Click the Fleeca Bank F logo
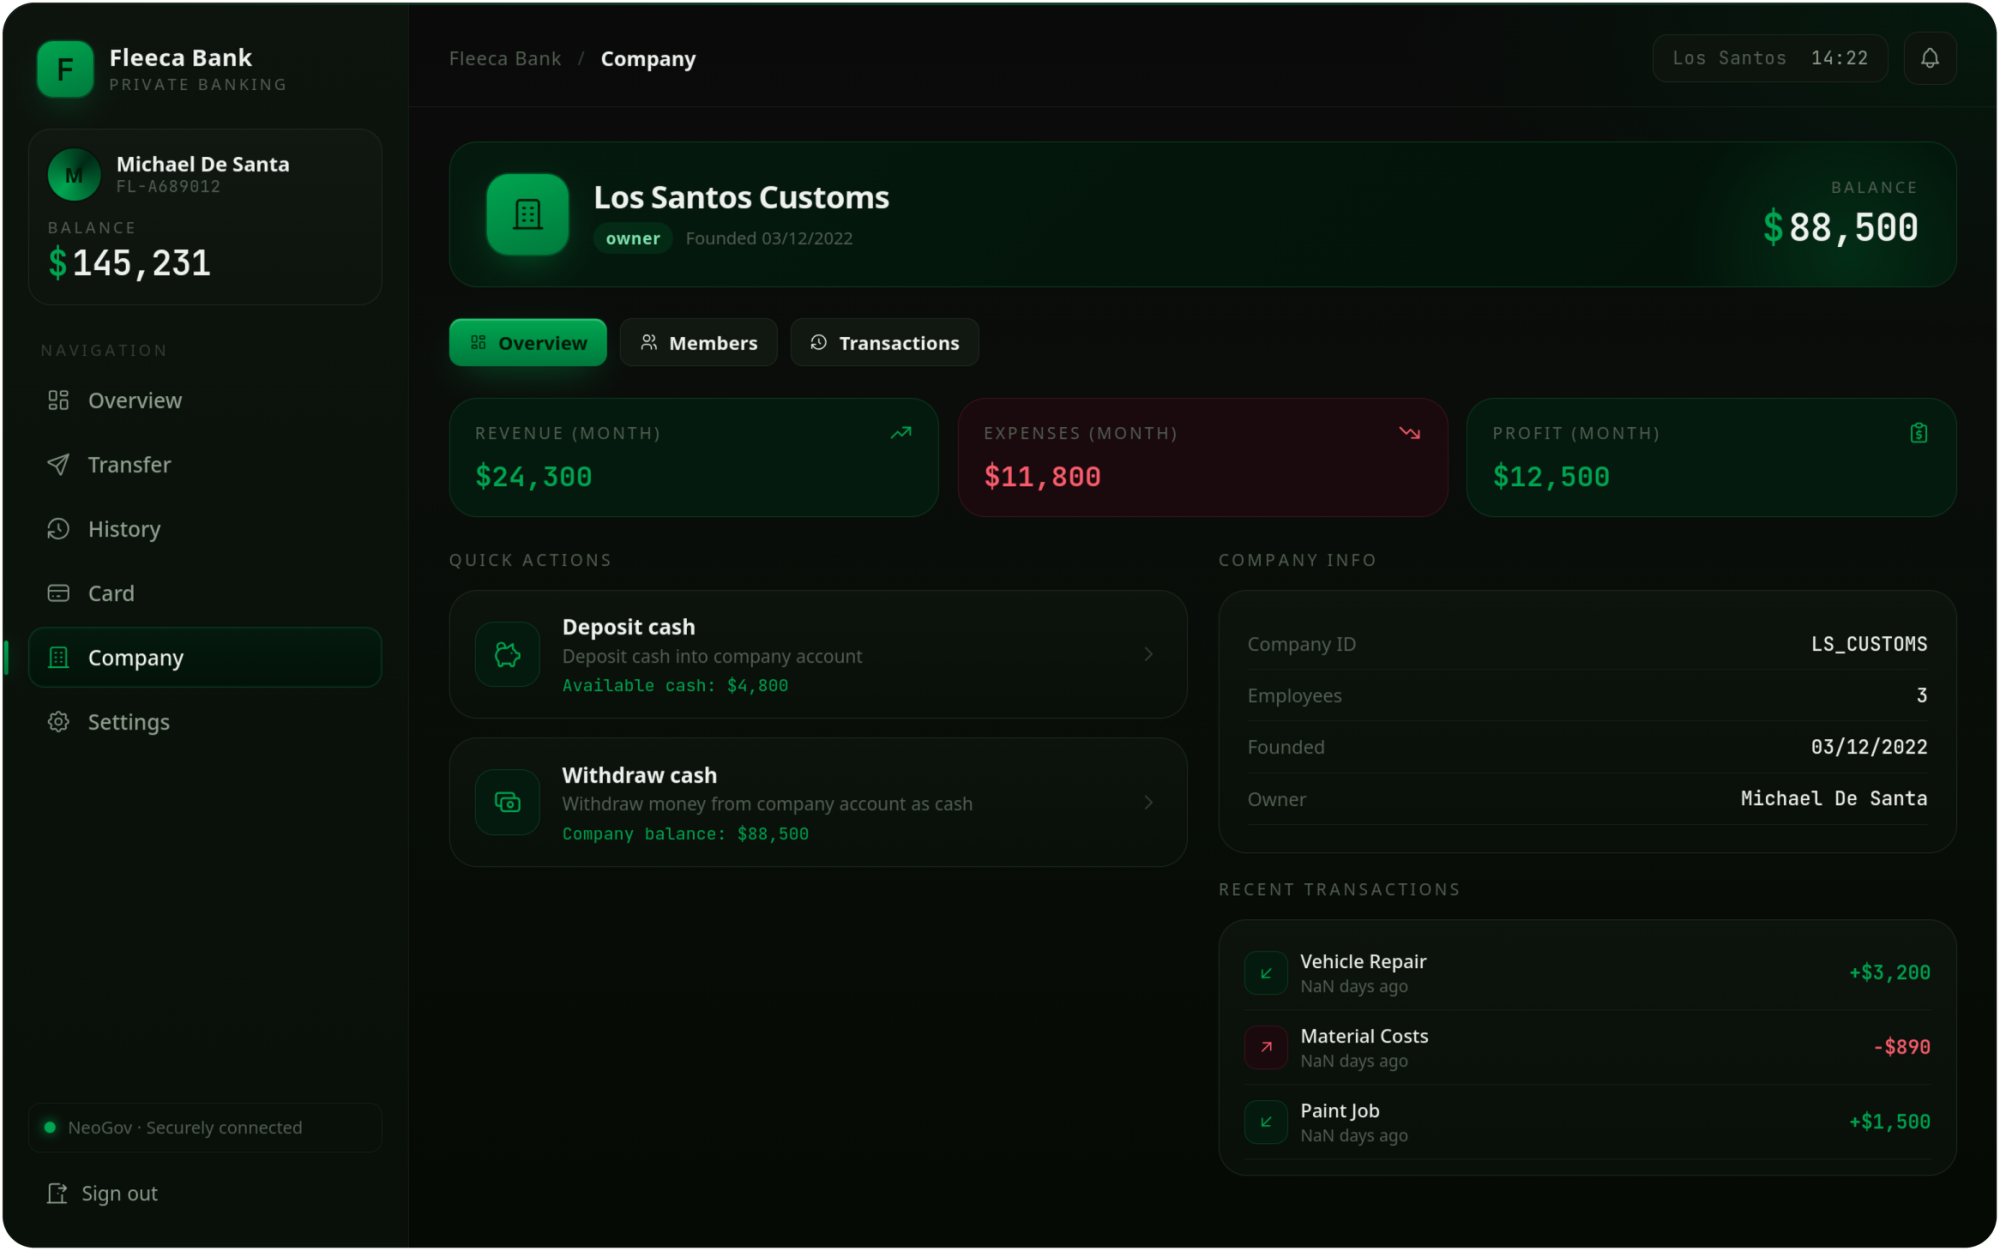2000x1251 pixels. [x=65, y=69]
